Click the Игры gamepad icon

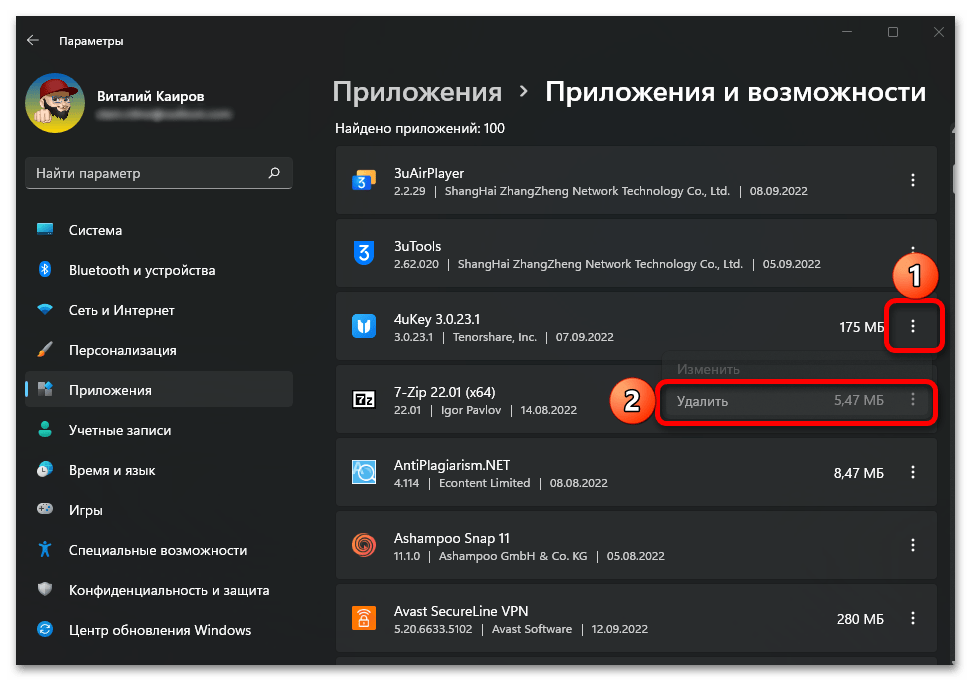45,509
